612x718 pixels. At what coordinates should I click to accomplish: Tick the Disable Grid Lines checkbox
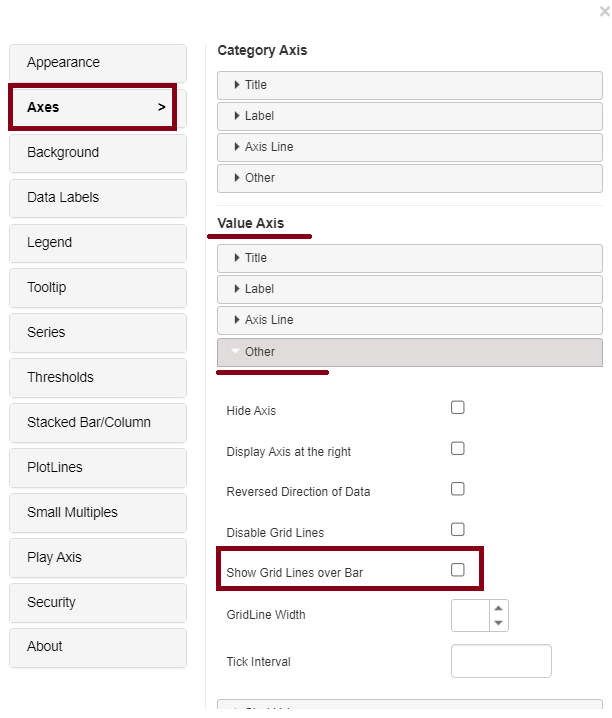point(458,530)
